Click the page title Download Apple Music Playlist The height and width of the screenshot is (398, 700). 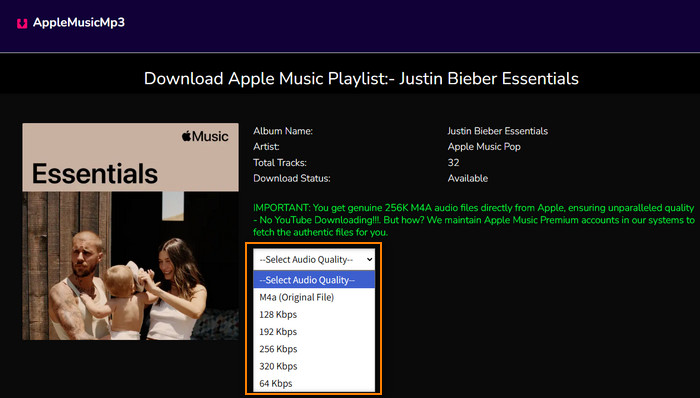(361, 79)
